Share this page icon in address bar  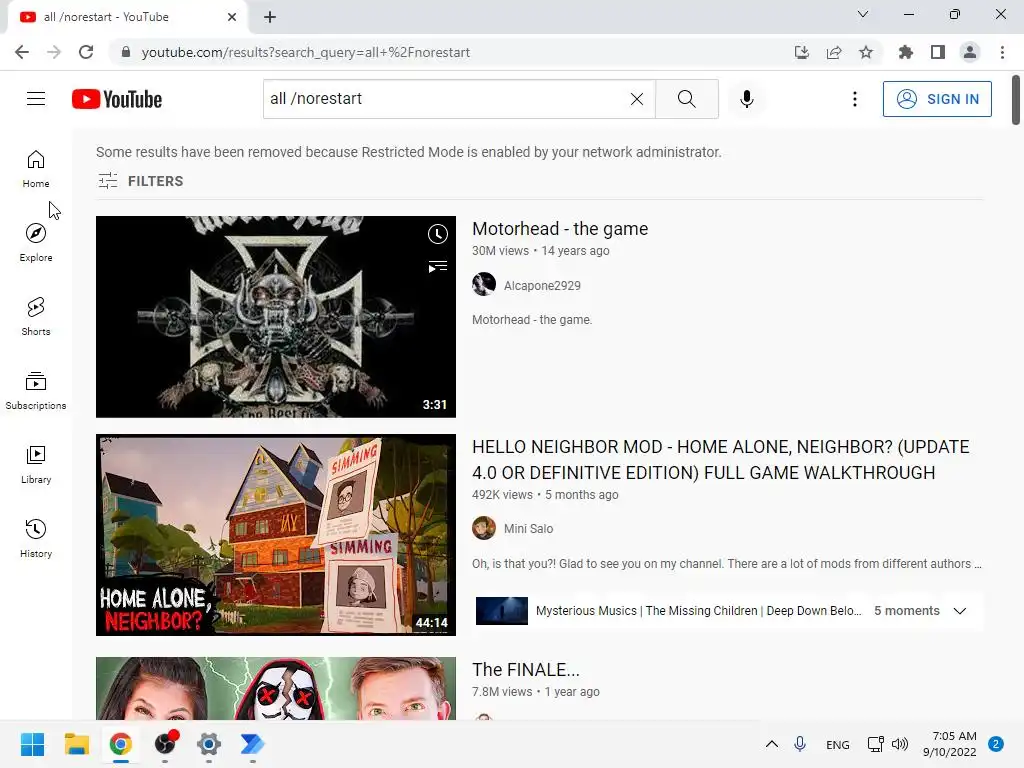[x=834, y=52]
